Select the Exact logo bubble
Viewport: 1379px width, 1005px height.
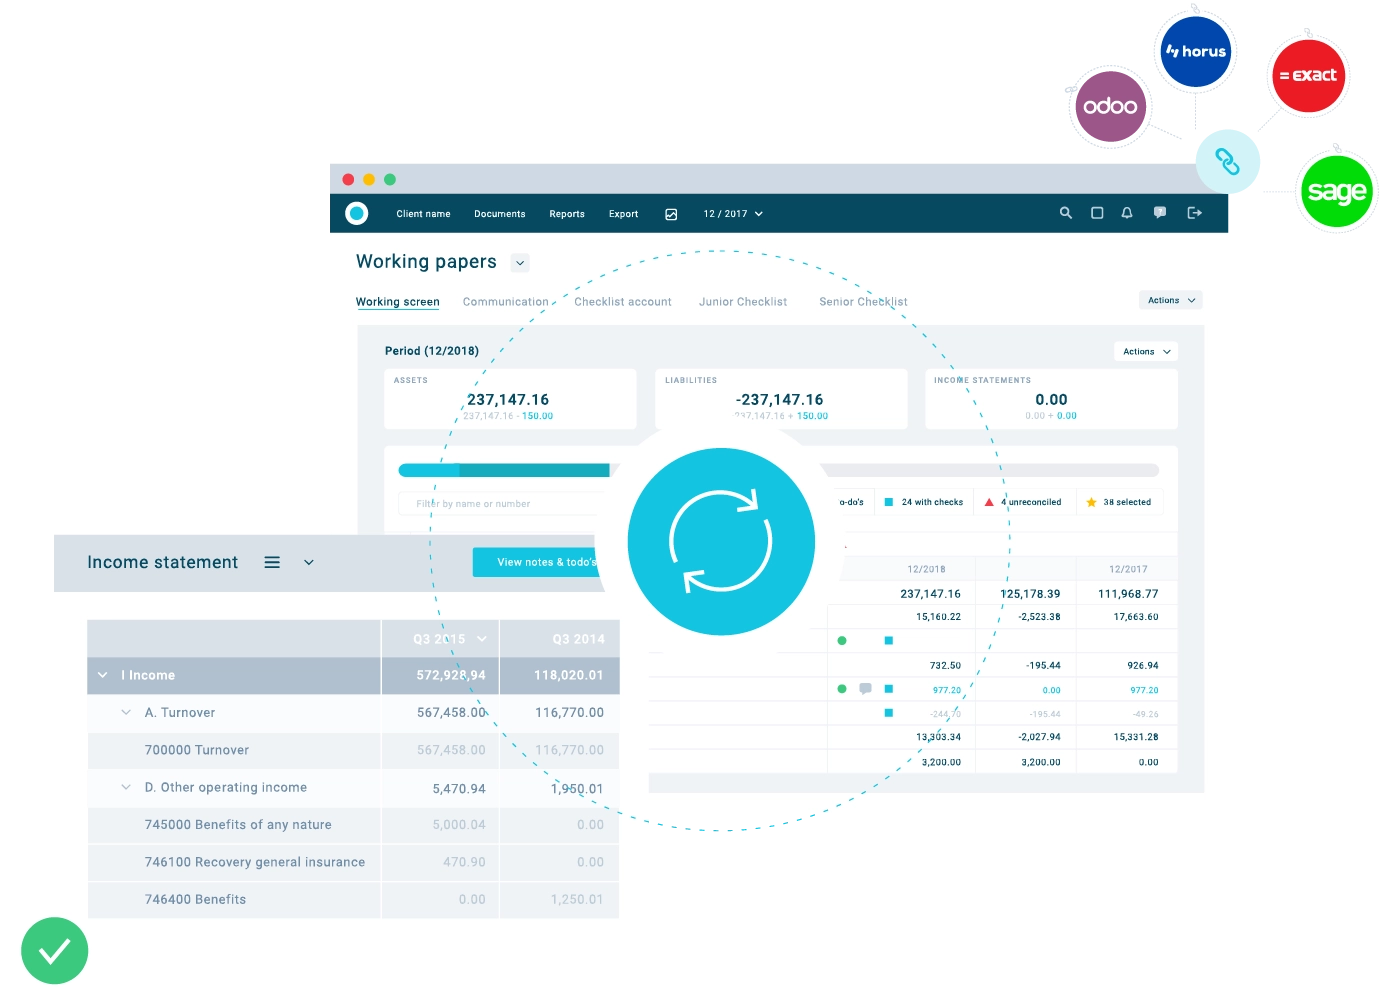point(1308,75)
